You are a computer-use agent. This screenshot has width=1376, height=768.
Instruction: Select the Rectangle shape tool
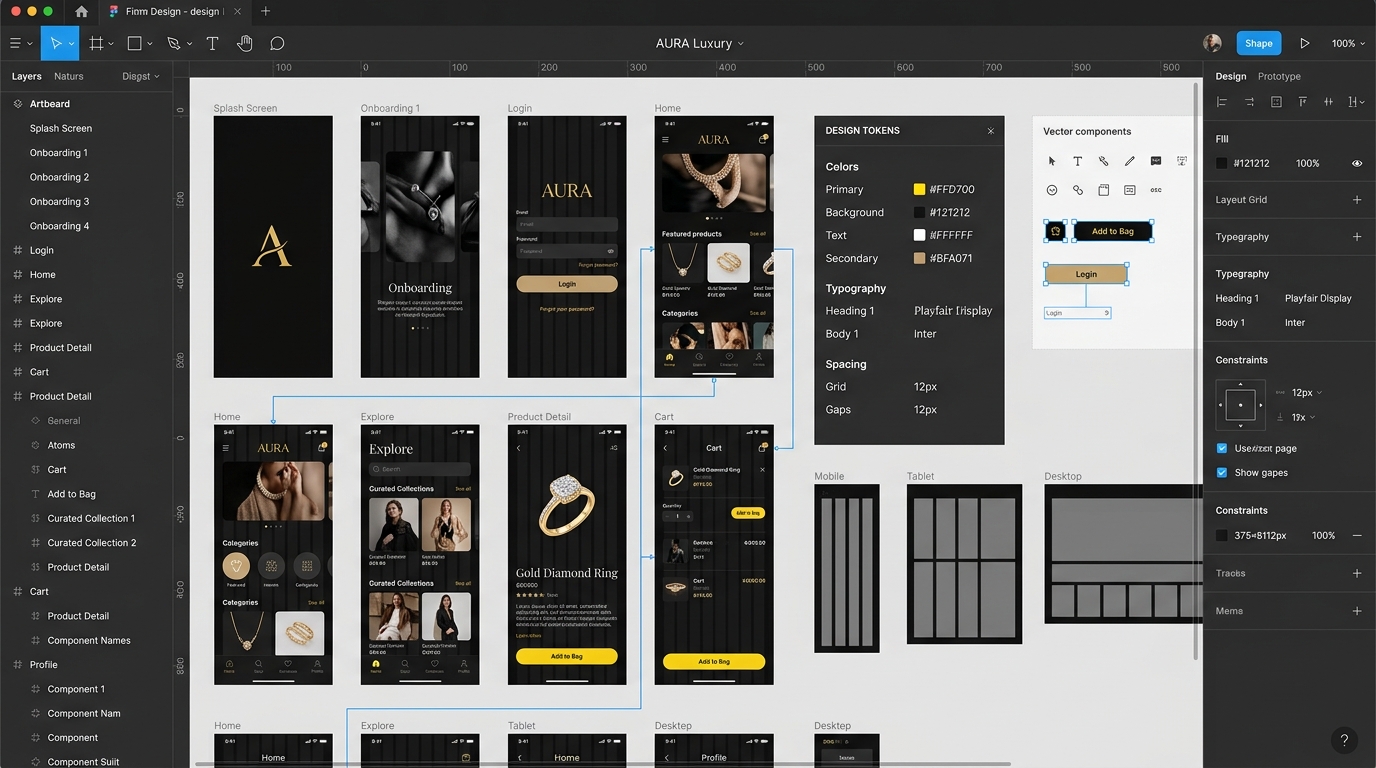[x=135, y=43]
